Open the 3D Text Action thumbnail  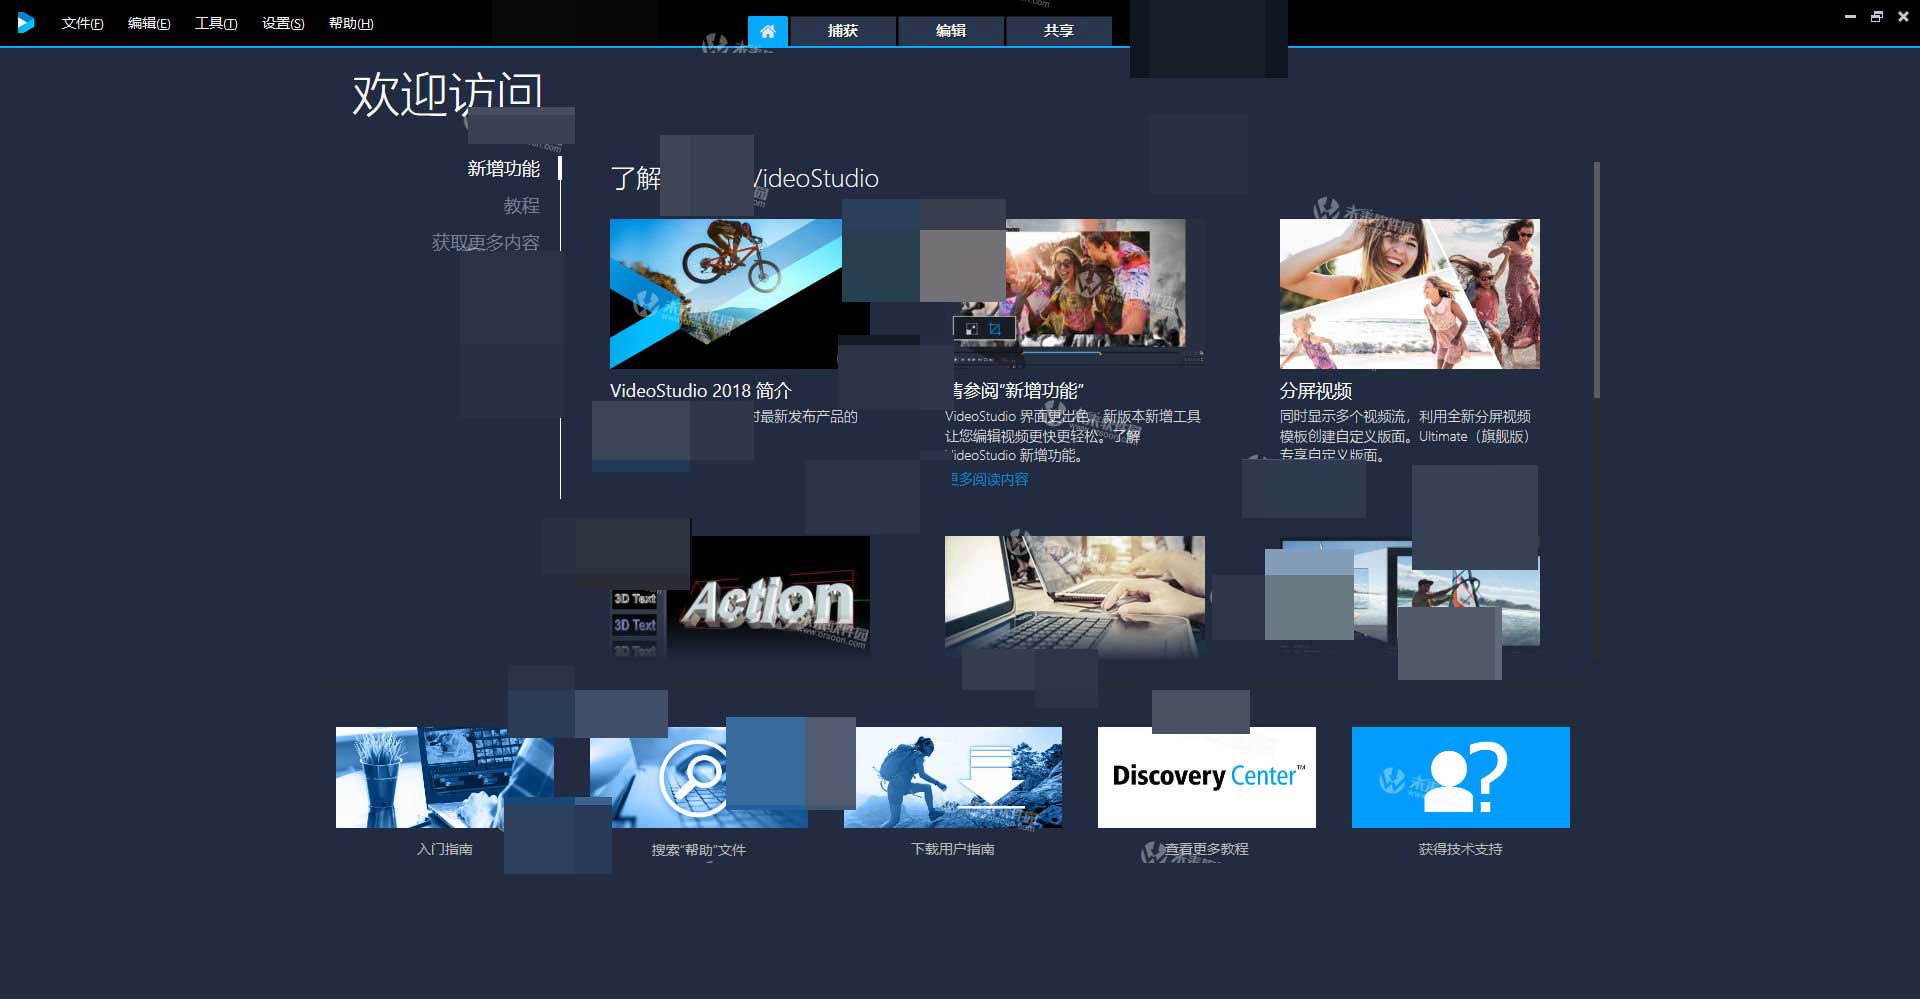click(740, 596)
